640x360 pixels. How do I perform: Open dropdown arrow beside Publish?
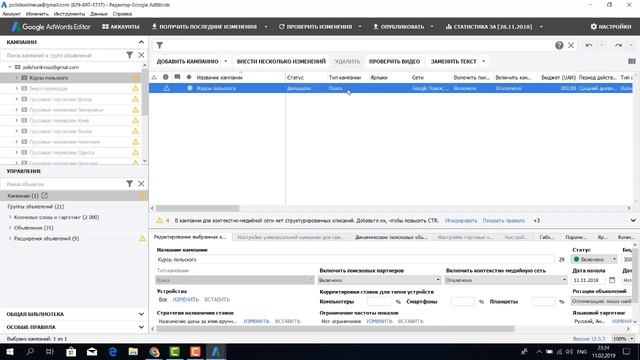[432, 27]
